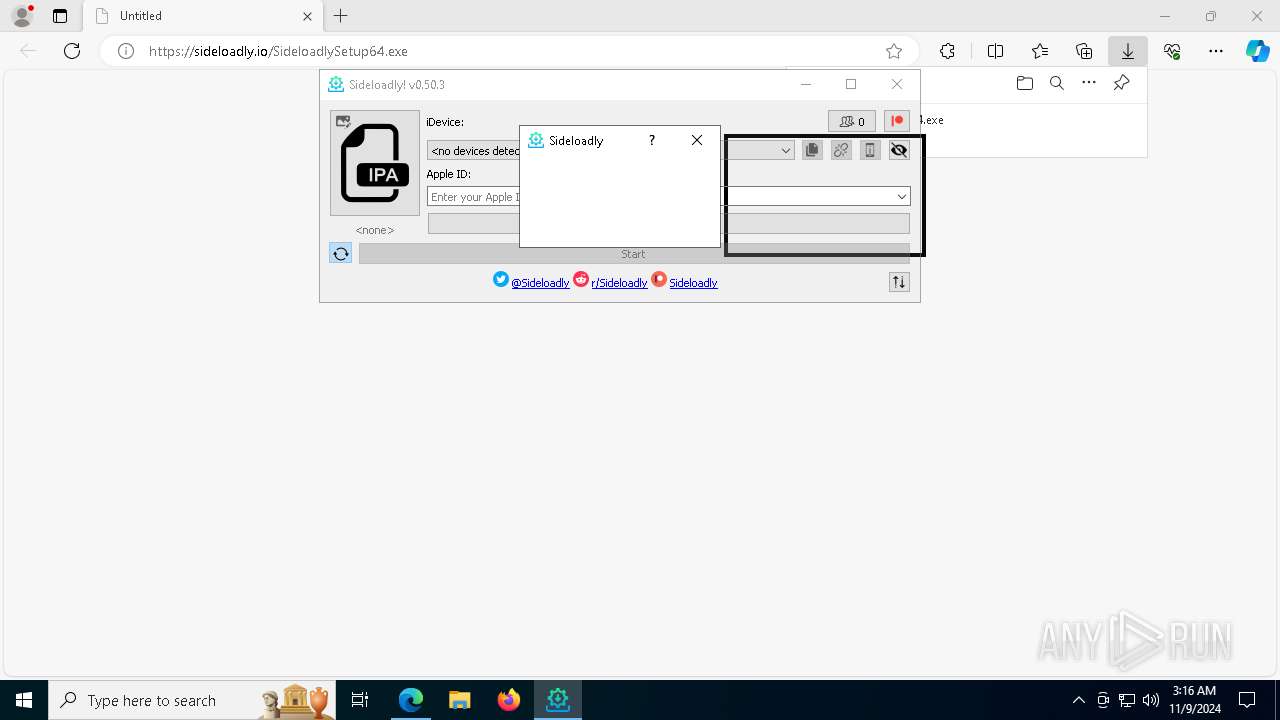Image resolution: width=1280 pixels, height=720 pixels.
Task: Open a new browser tab
Action: (x=341, y=16)
